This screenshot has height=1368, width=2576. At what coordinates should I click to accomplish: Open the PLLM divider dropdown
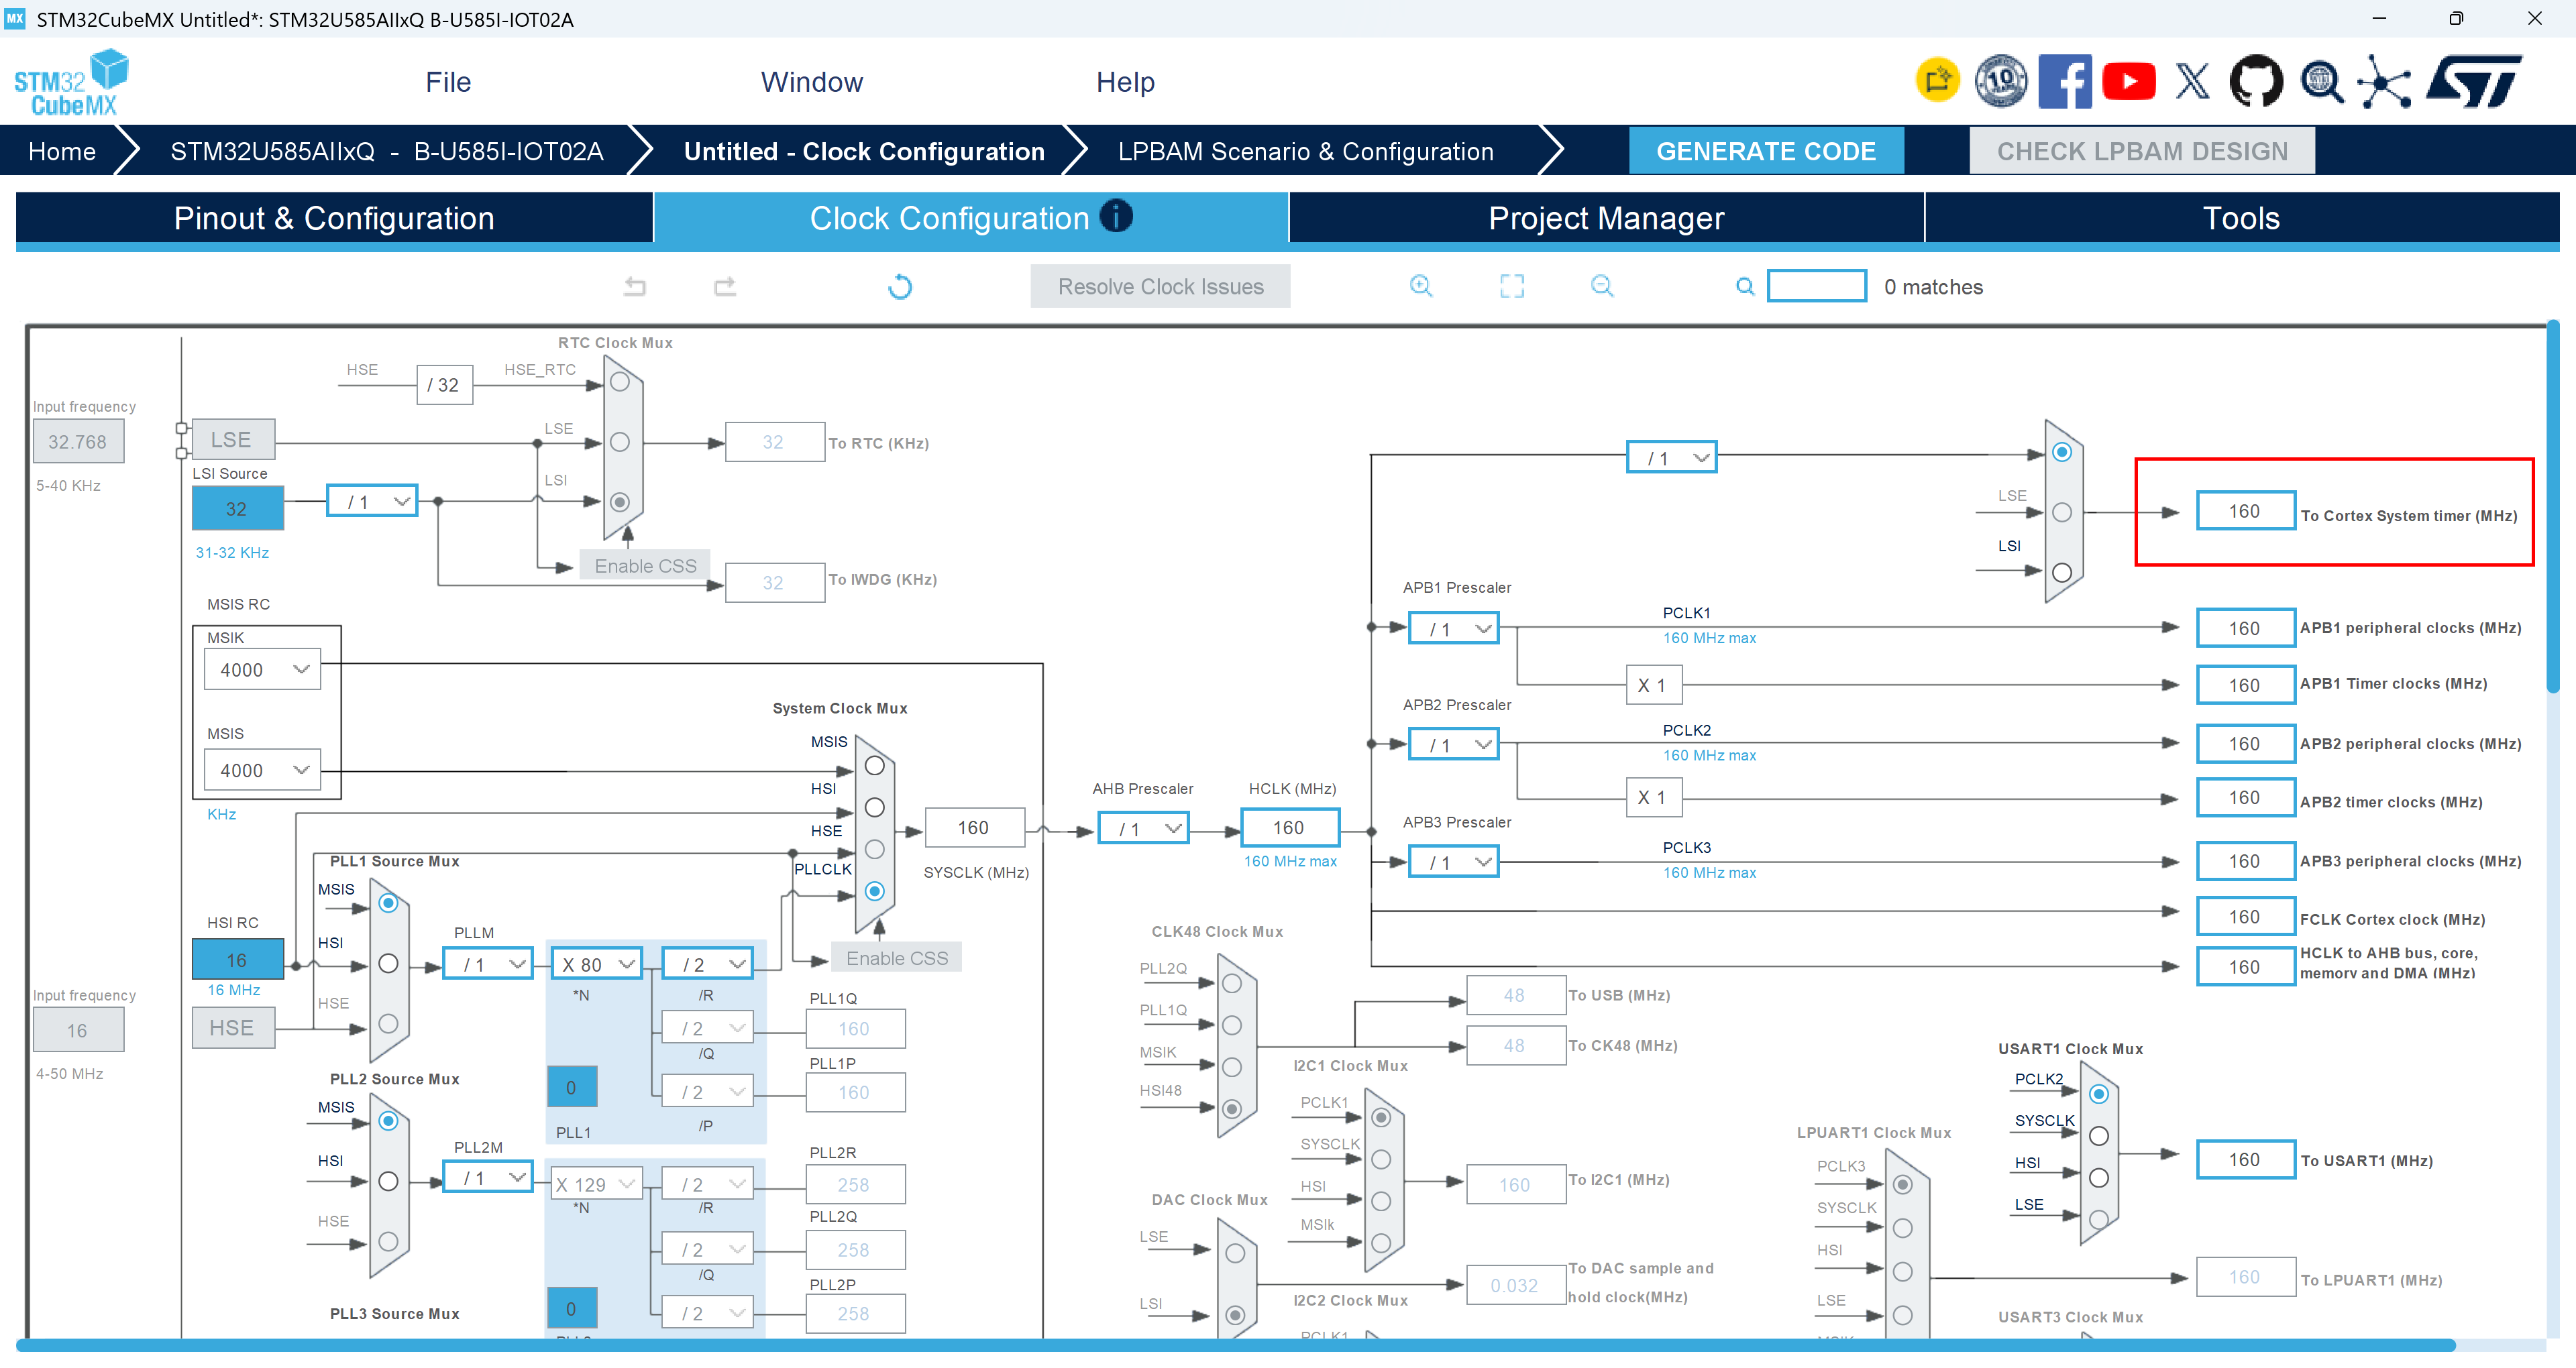pyautogui.click(x=488, y=965)
